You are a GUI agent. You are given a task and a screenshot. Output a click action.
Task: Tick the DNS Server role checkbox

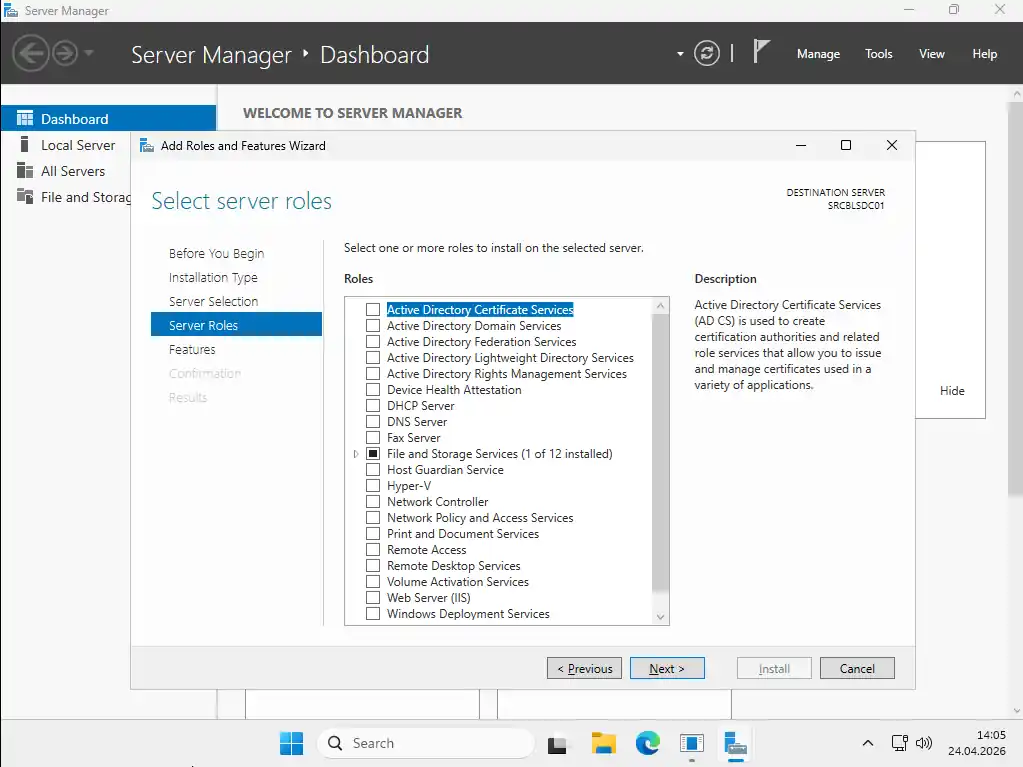(x=373, y=421)
